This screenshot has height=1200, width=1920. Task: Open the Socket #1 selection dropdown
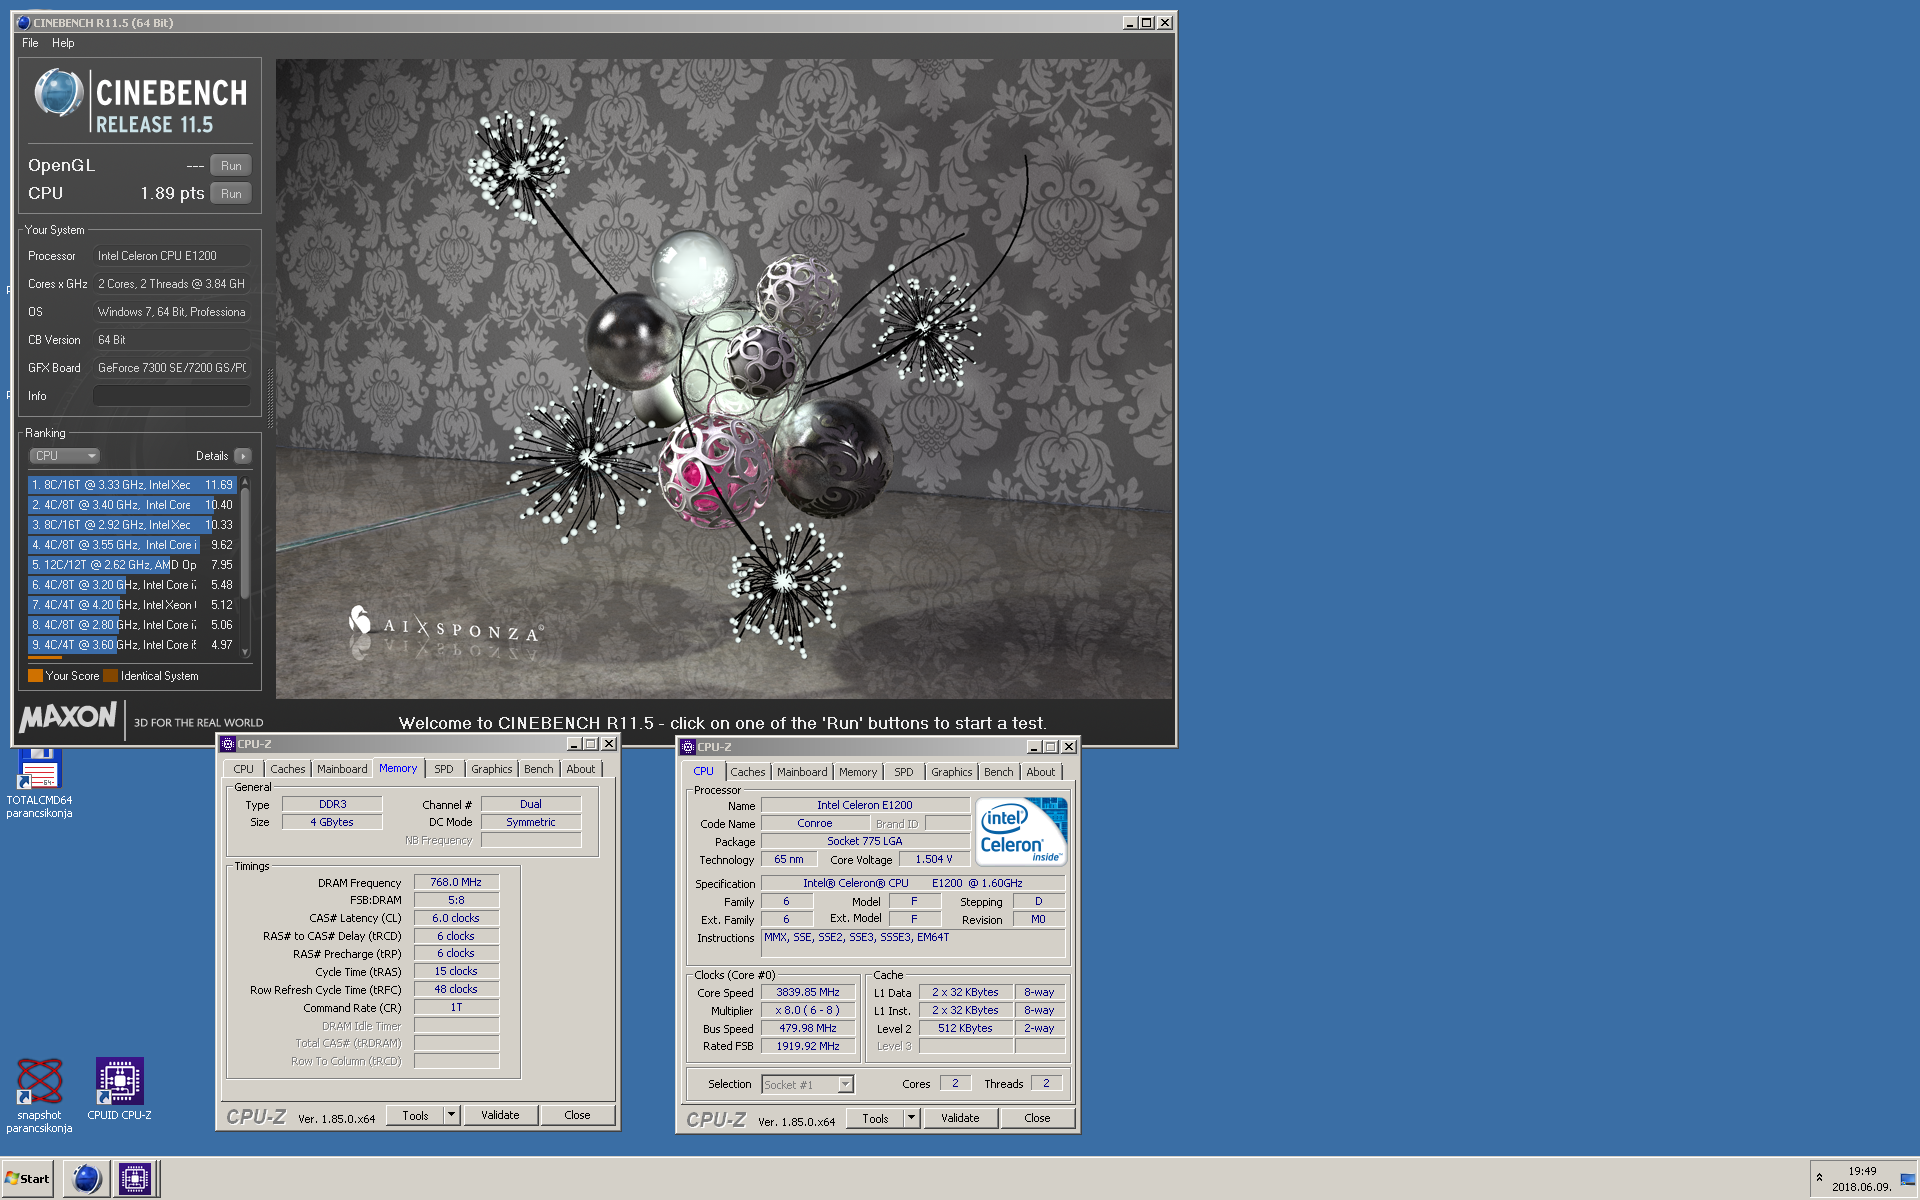tap(807, 1084)
